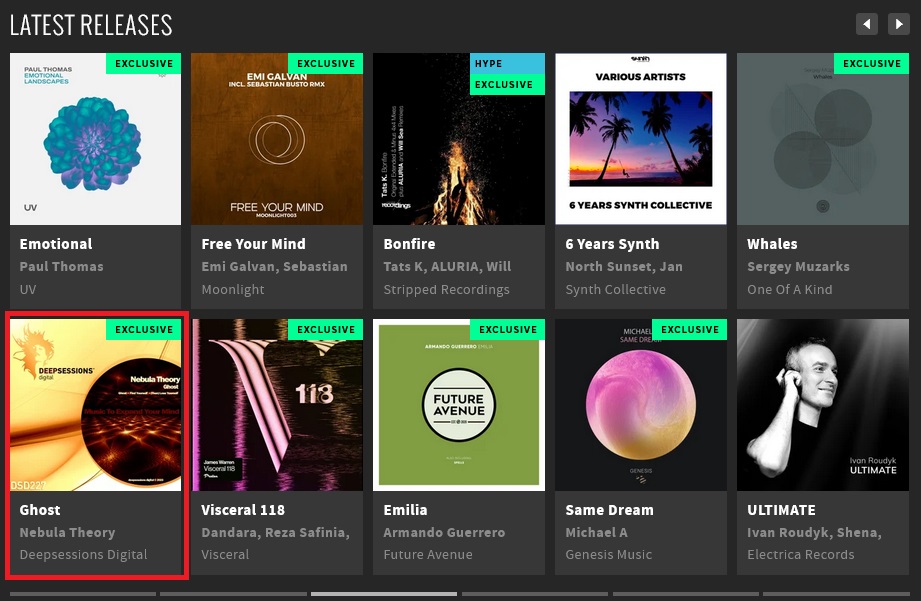Open artist Emi Galvan below Free Your Mind
This screenshot has height=601, width=921.
coord(239,267)
